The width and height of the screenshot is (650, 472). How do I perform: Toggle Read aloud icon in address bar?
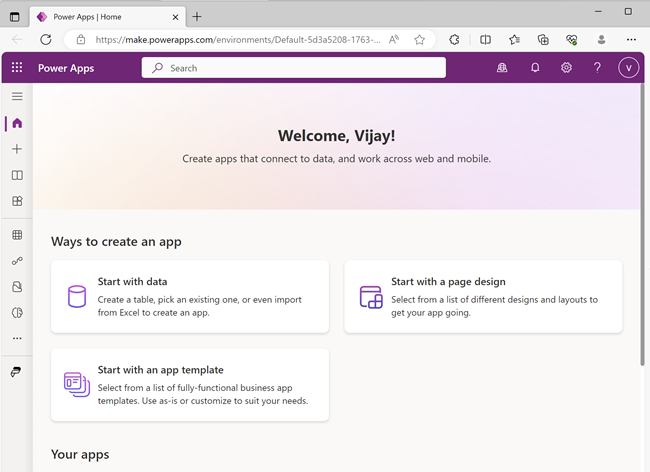tap(394, 40)
